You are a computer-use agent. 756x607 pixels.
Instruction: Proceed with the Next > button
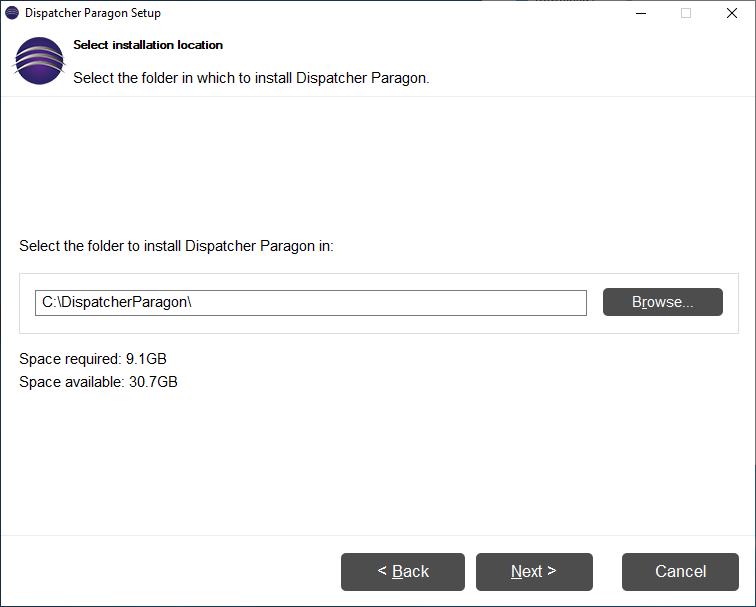(534, 572)
